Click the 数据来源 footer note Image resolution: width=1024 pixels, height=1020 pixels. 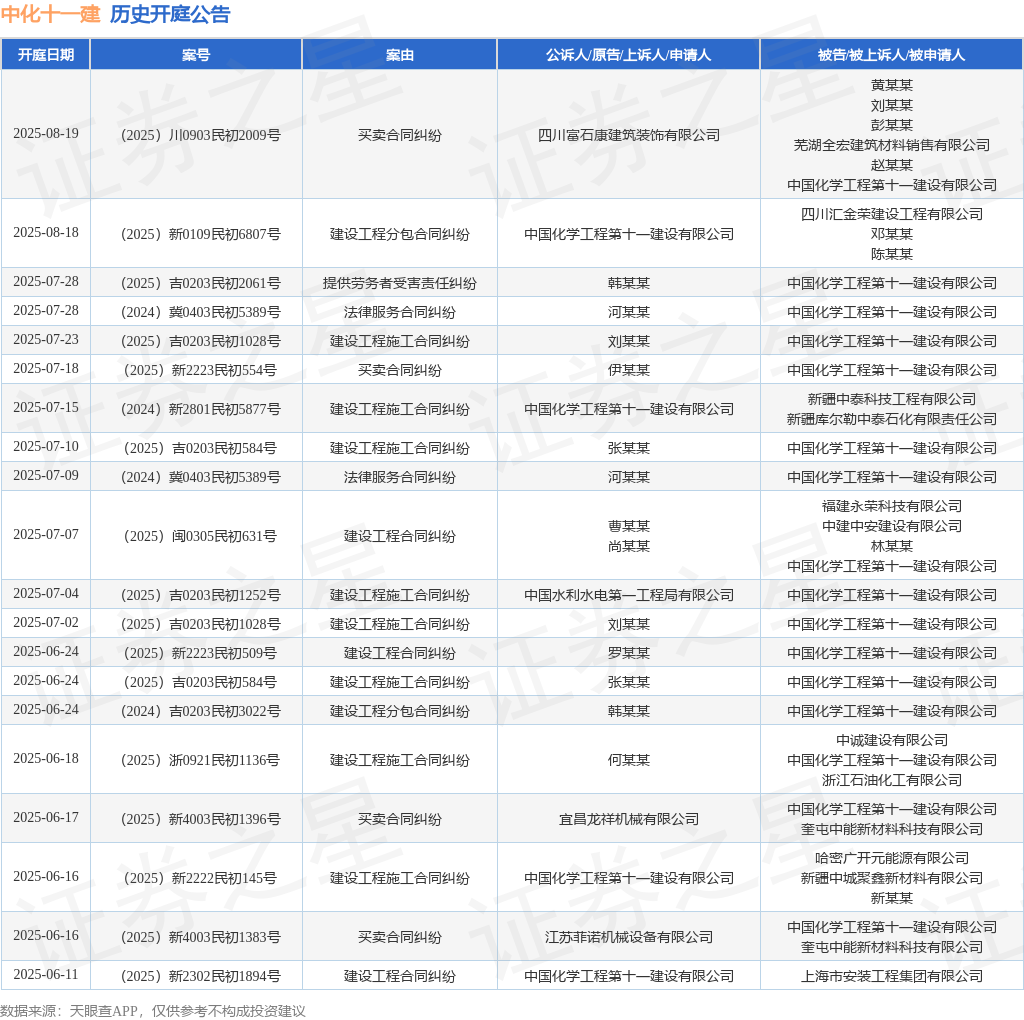click(153, 1011)
